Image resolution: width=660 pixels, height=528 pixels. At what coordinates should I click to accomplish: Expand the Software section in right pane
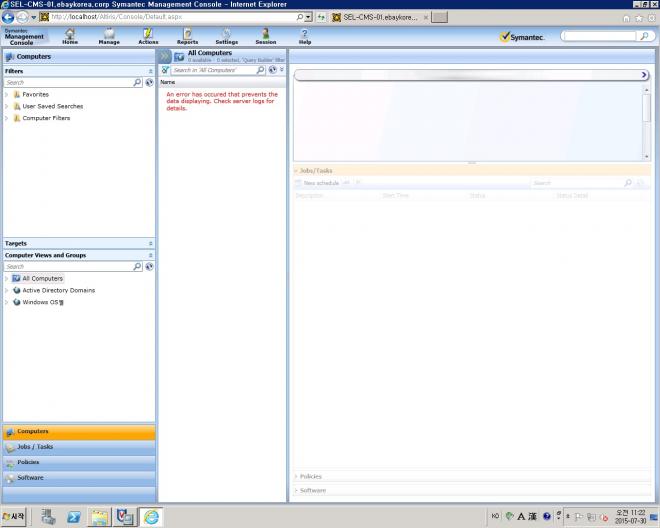point(296,491)
